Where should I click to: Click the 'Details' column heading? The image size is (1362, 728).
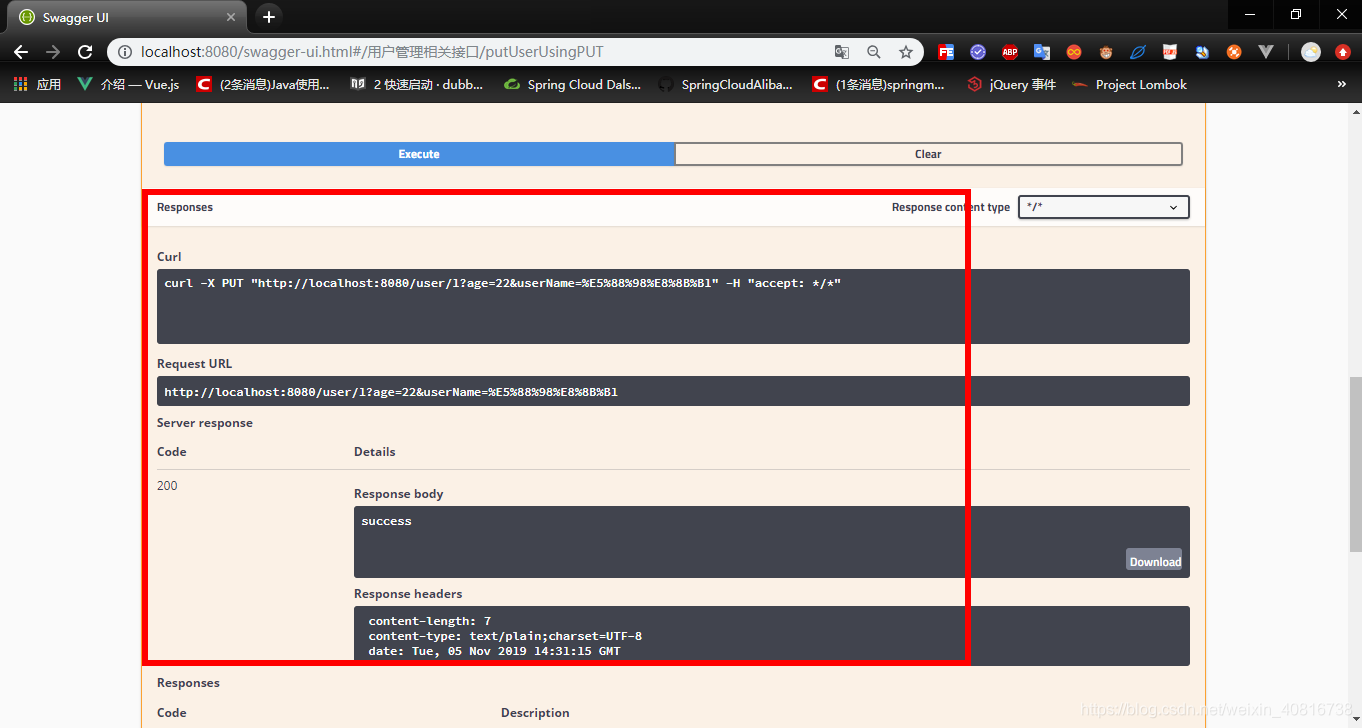(375, 452)
